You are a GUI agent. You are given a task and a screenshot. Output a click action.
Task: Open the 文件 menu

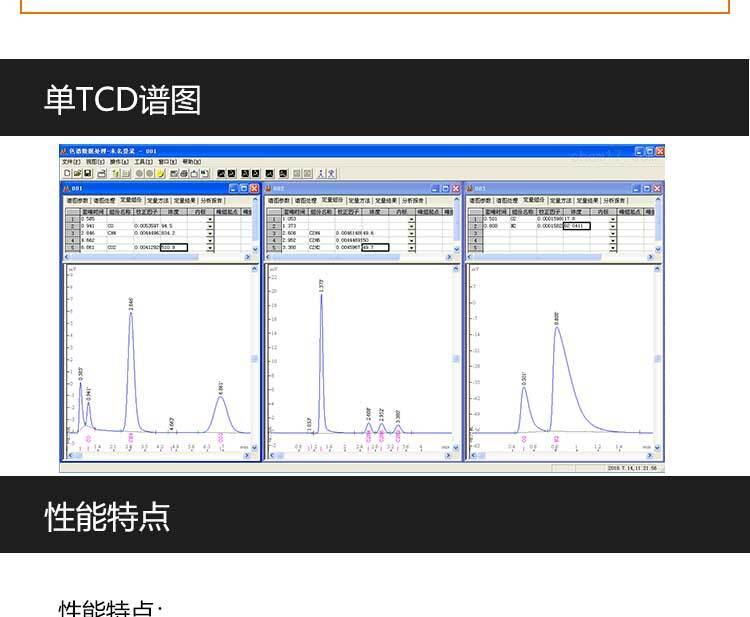pyautogui.click(x=70, y=161)
